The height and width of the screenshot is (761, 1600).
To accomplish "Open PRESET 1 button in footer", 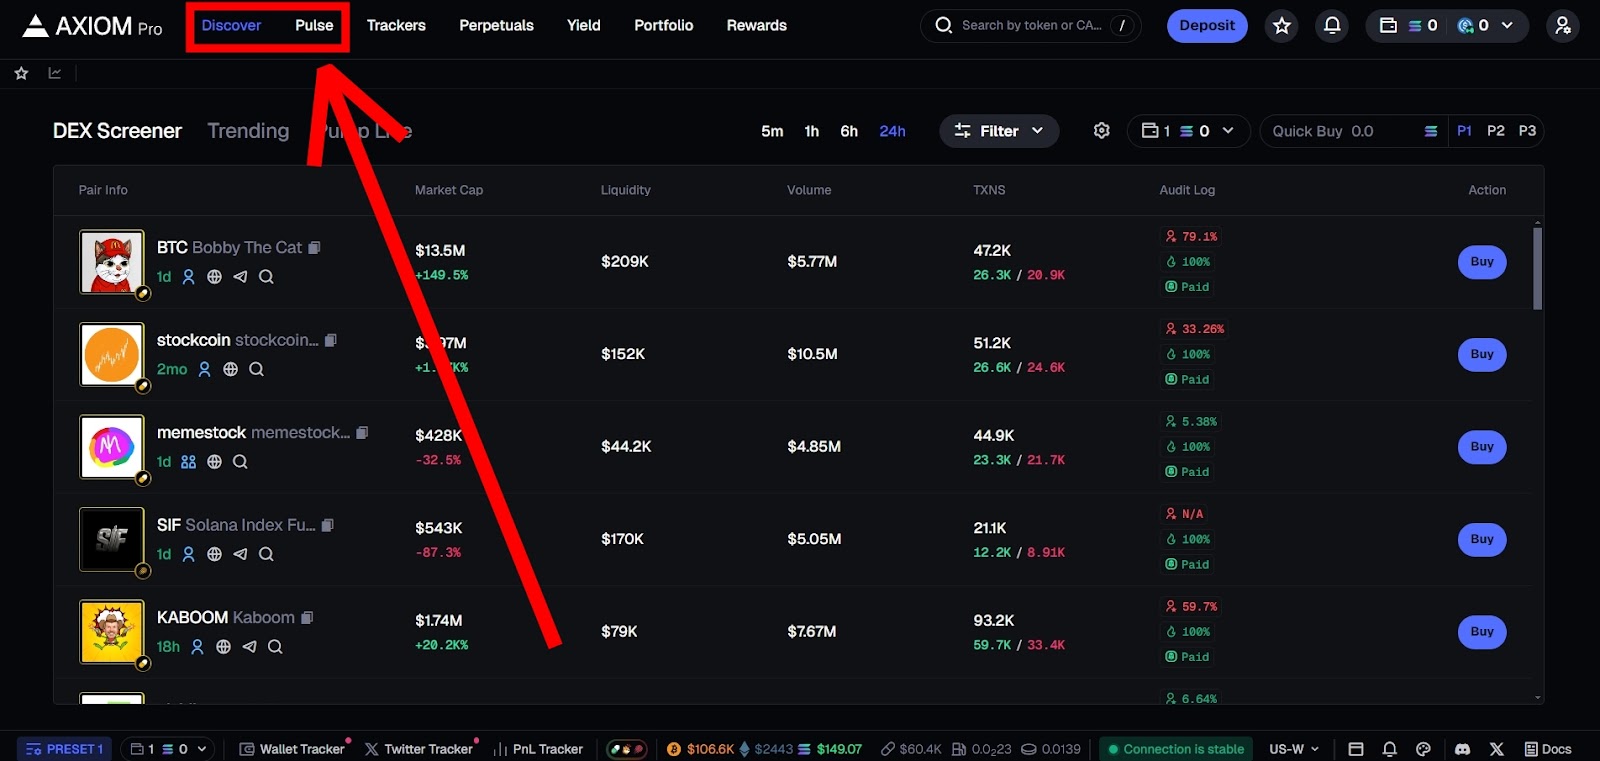I will point(65,749).
